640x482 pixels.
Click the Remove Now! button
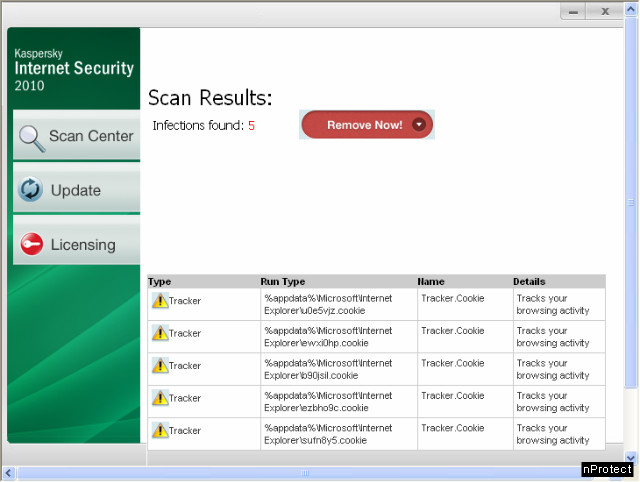click(x=367, y=124)
